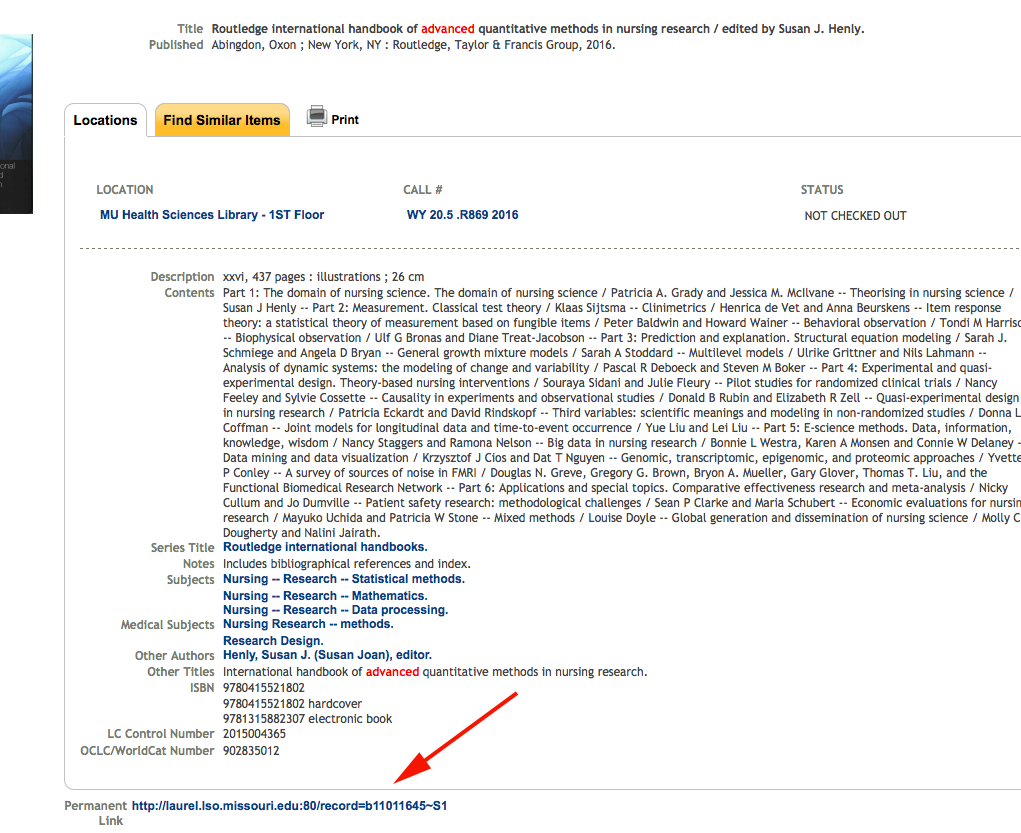Open the Nursing Research Data processing subject
This screenshot has height=833, width=1021.
[335, 610]
